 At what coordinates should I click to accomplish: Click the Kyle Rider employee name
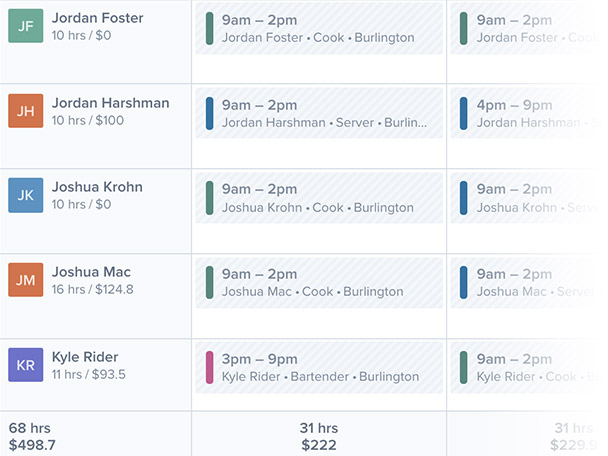(x=85, y=357)
